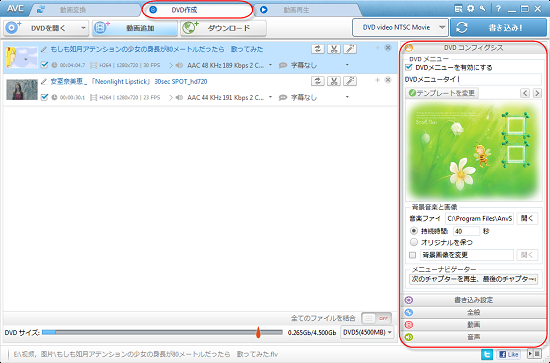Click plus icon on first video row

(x=377, y=48)
